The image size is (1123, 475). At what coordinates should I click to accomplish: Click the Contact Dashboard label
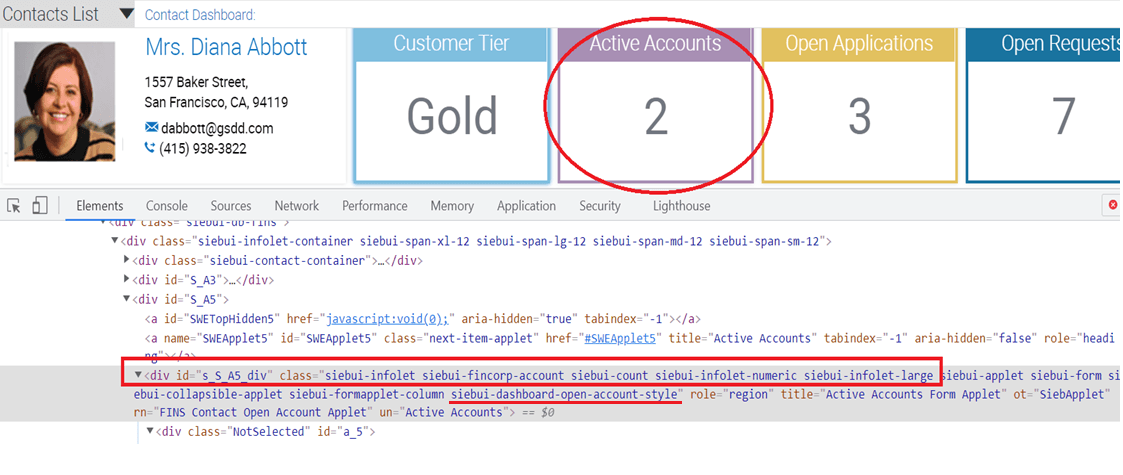coord(201,15)
